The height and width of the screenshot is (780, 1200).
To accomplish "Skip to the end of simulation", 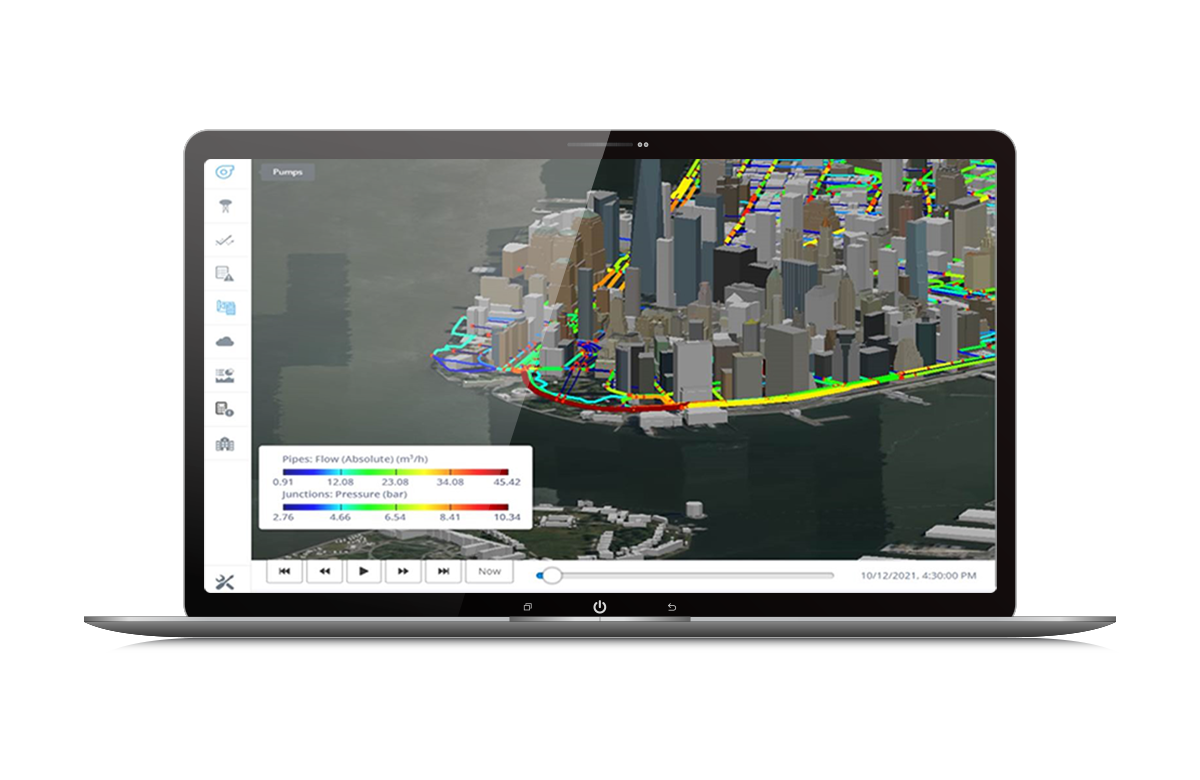I will click(x=443, y=571).
